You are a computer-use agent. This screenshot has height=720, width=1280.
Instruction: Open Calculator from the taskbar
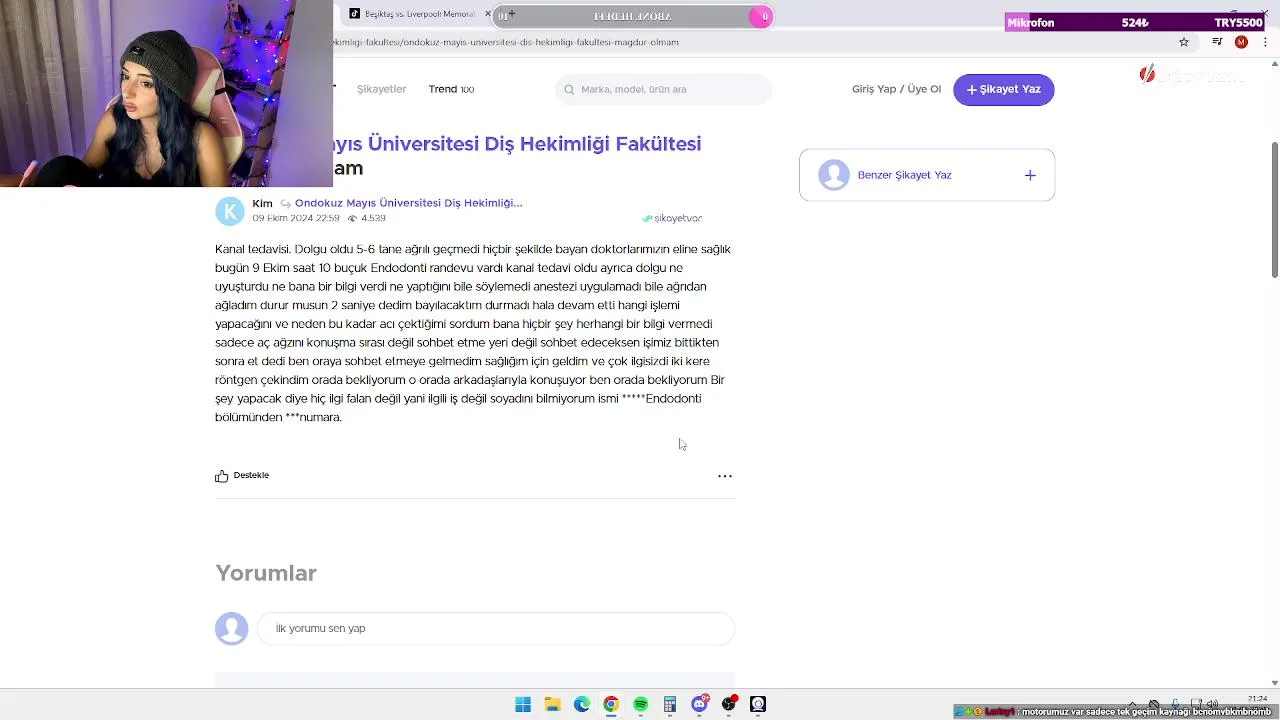670,704
